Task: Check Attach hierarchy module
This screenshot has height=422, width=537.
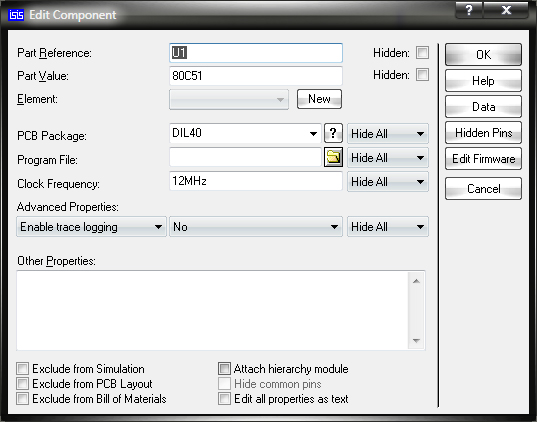Action: click(x=224, y=369)
